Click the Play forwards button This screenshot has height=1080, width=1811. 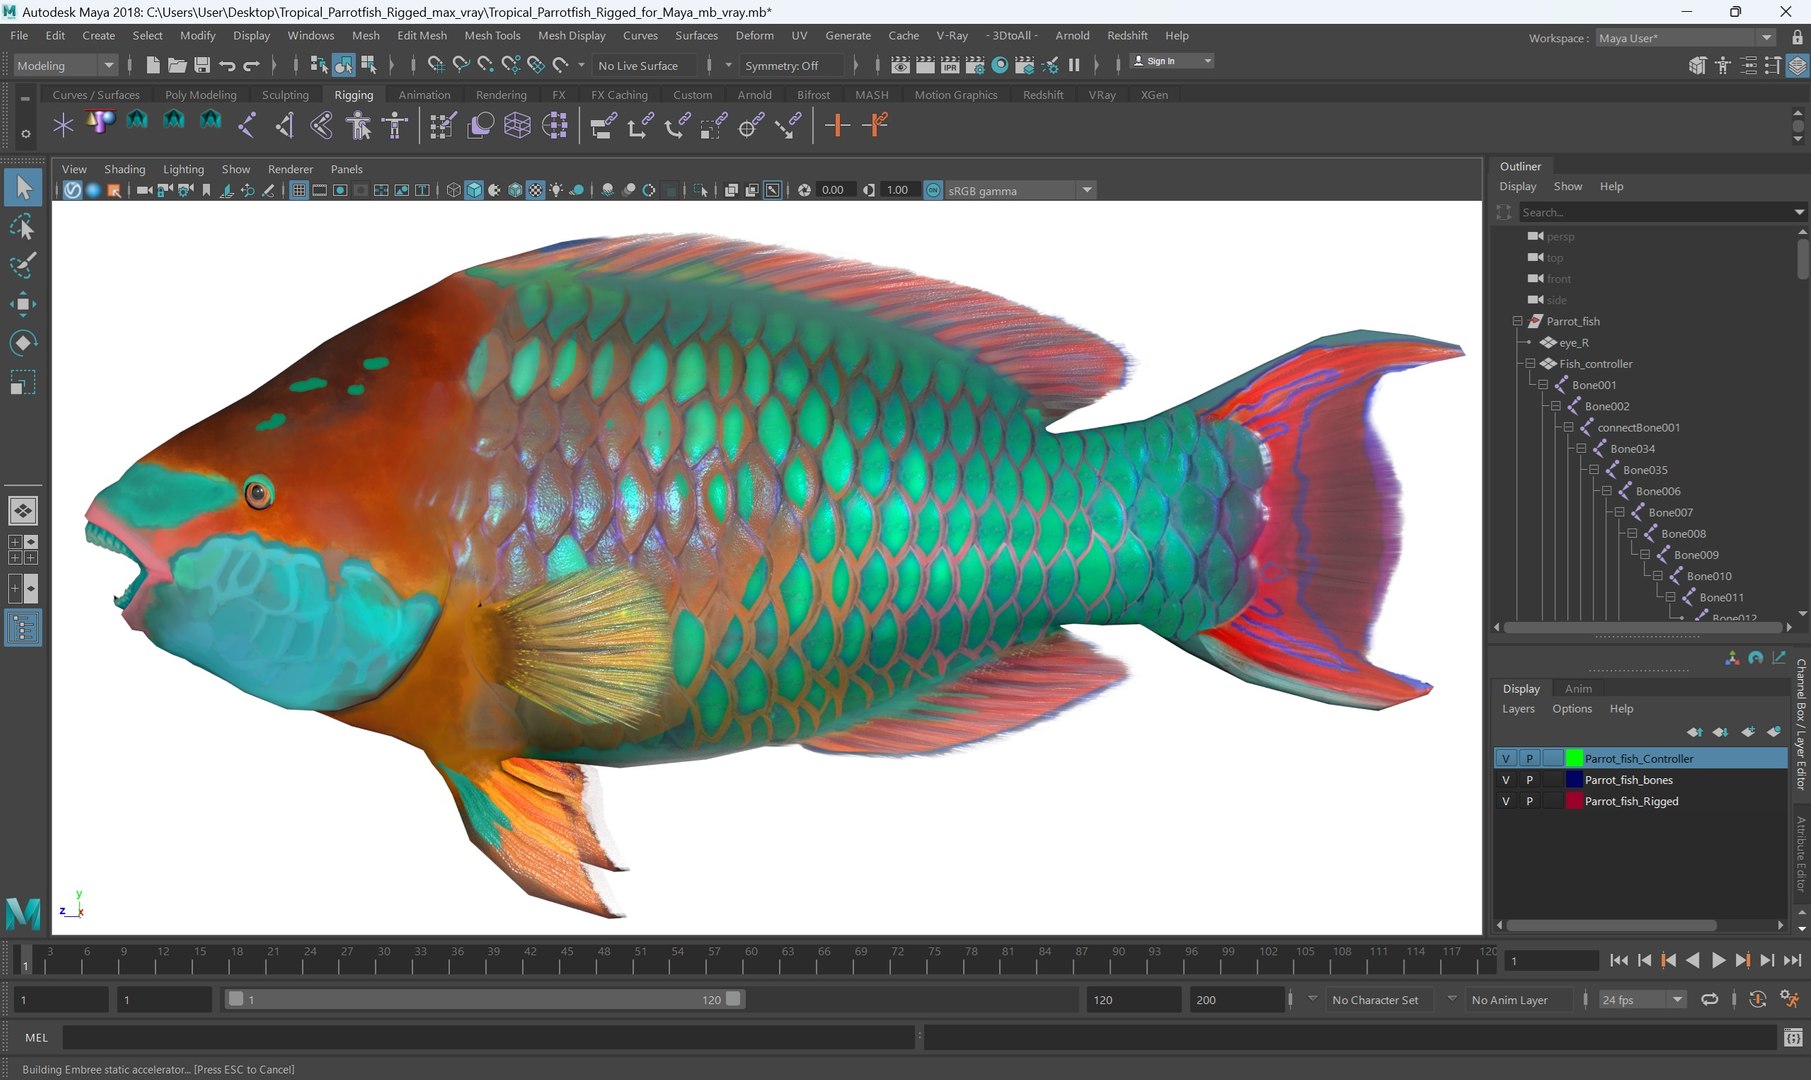pos(1718,960)
